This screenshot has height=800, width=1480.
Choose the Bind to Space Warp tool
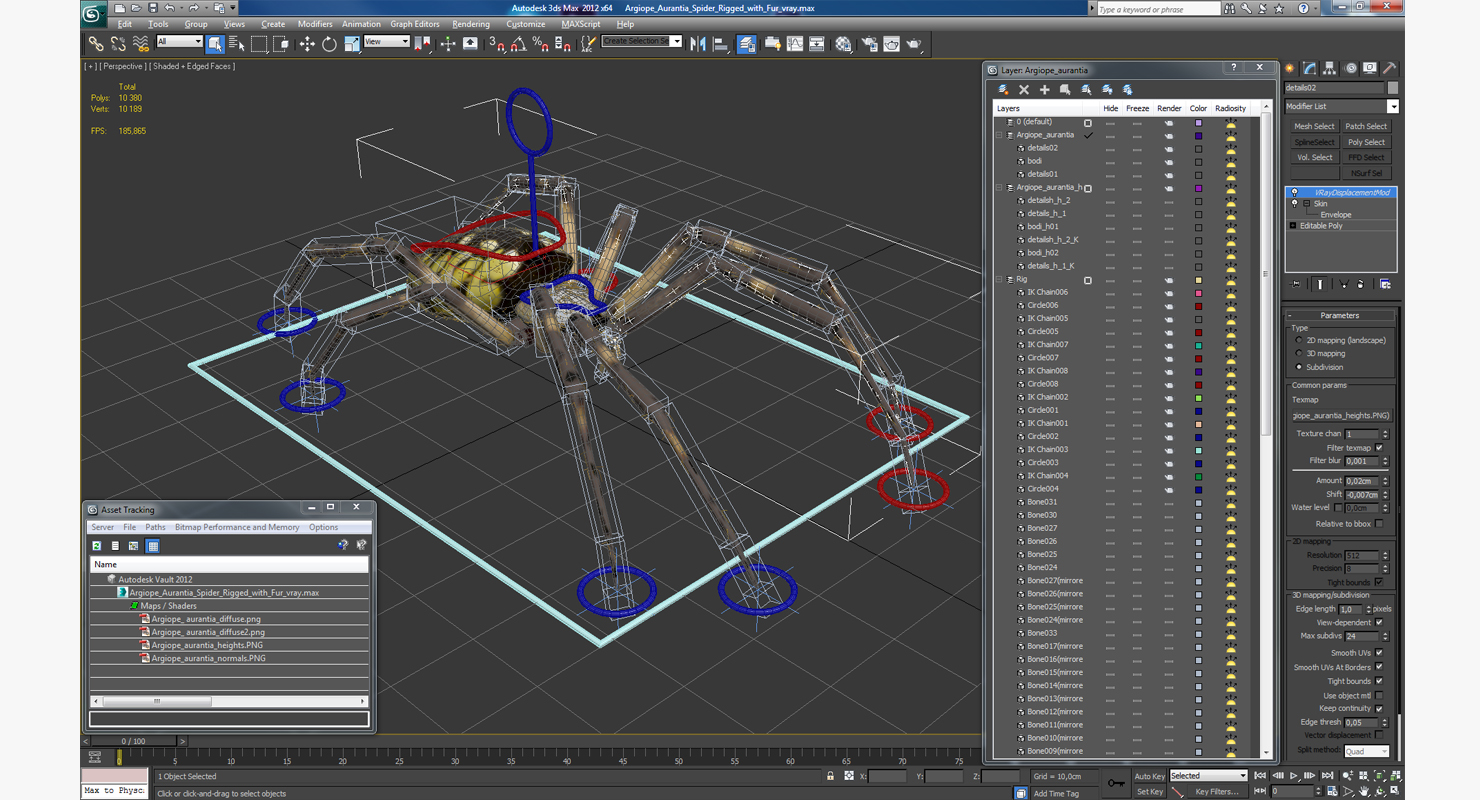(140, 44)
